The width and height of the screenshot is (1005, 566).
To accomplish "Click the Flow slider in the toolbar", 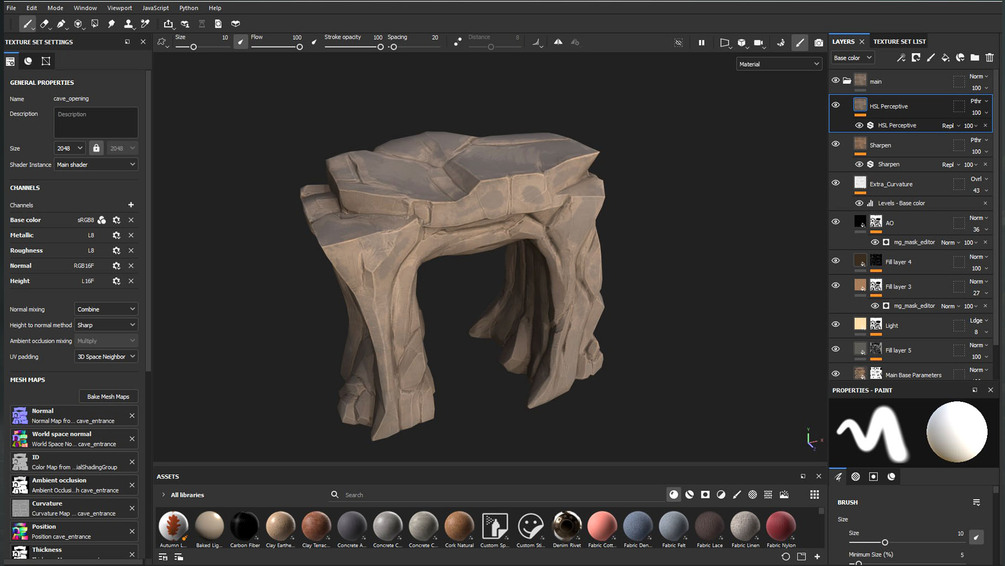I will coord(277,47).
